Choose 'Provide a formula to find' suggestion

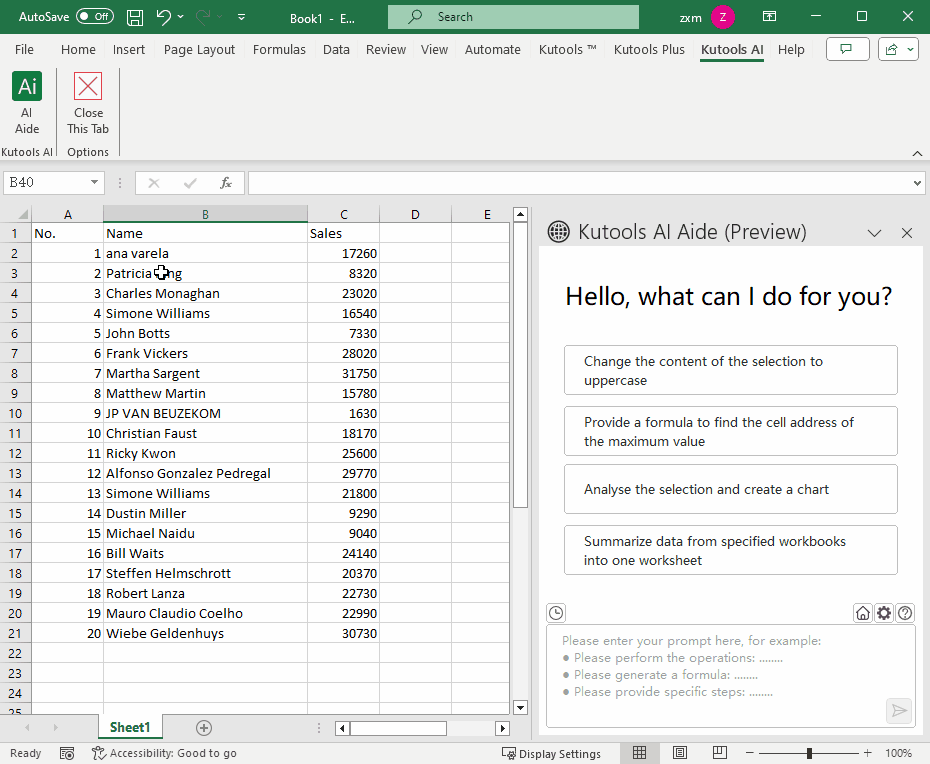click(x=731, y=431)
